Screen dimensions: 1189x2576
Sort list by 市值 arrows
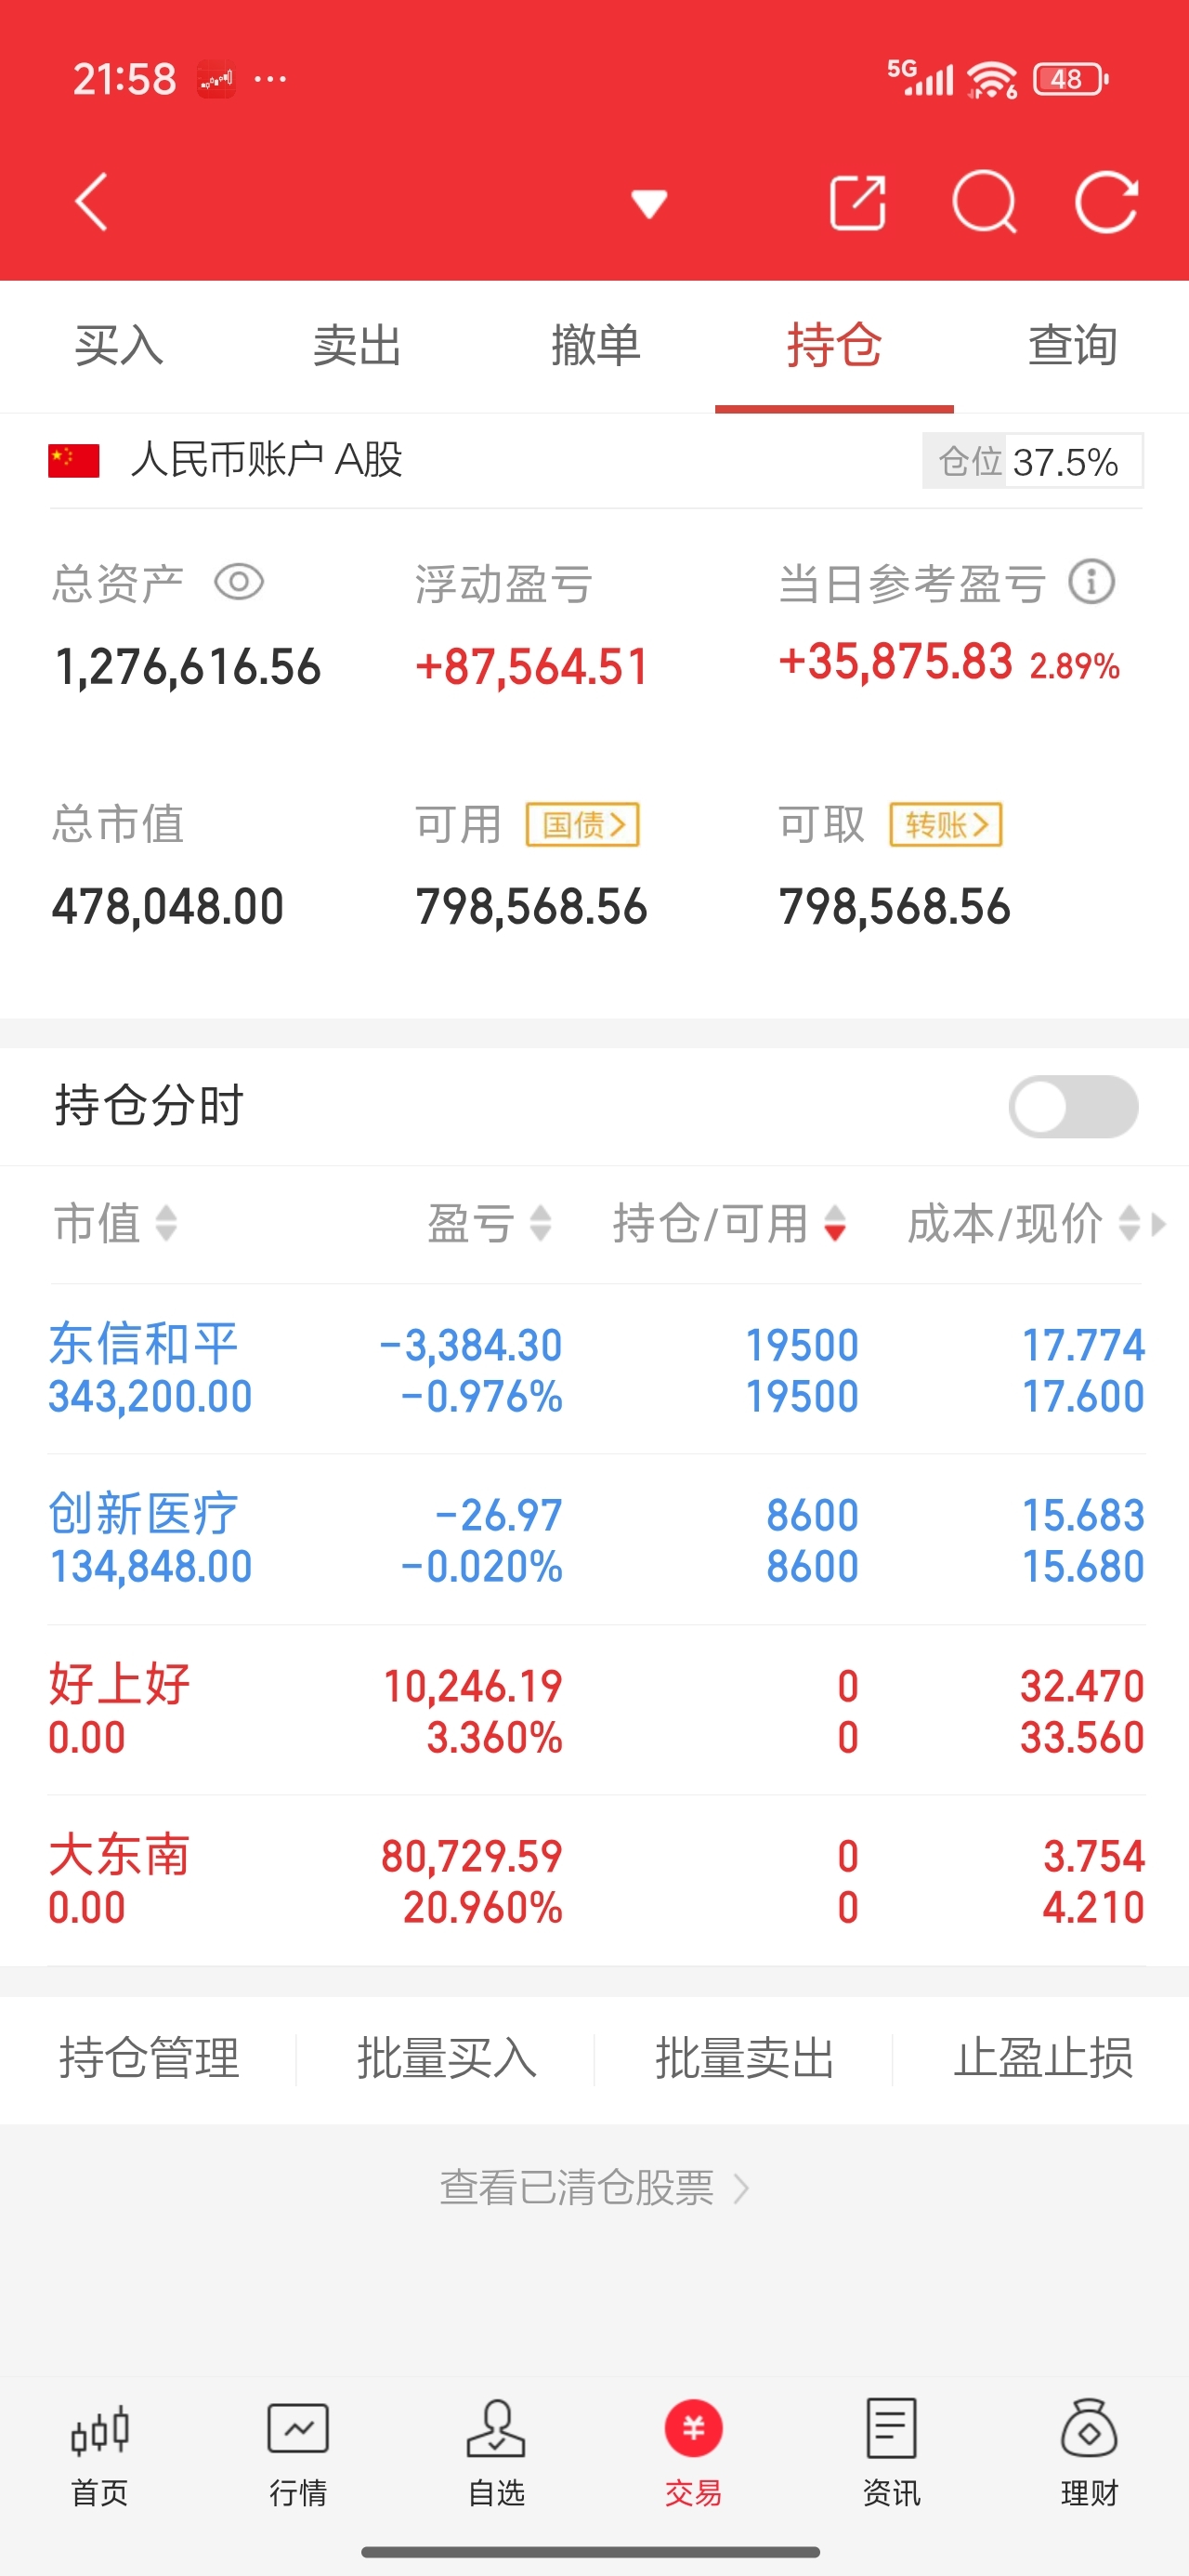[x=116, y=1223]
